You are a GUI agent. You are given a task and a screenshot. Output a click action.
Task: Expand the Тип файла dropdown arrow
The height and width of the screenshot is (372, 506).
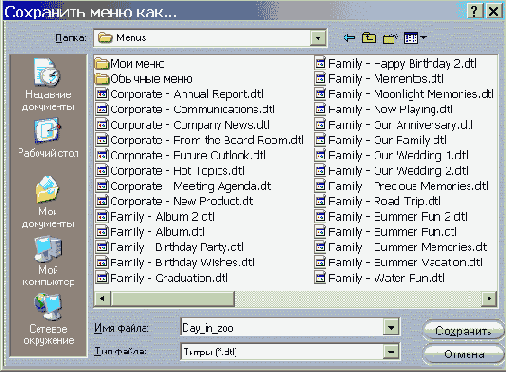point(391,352)
